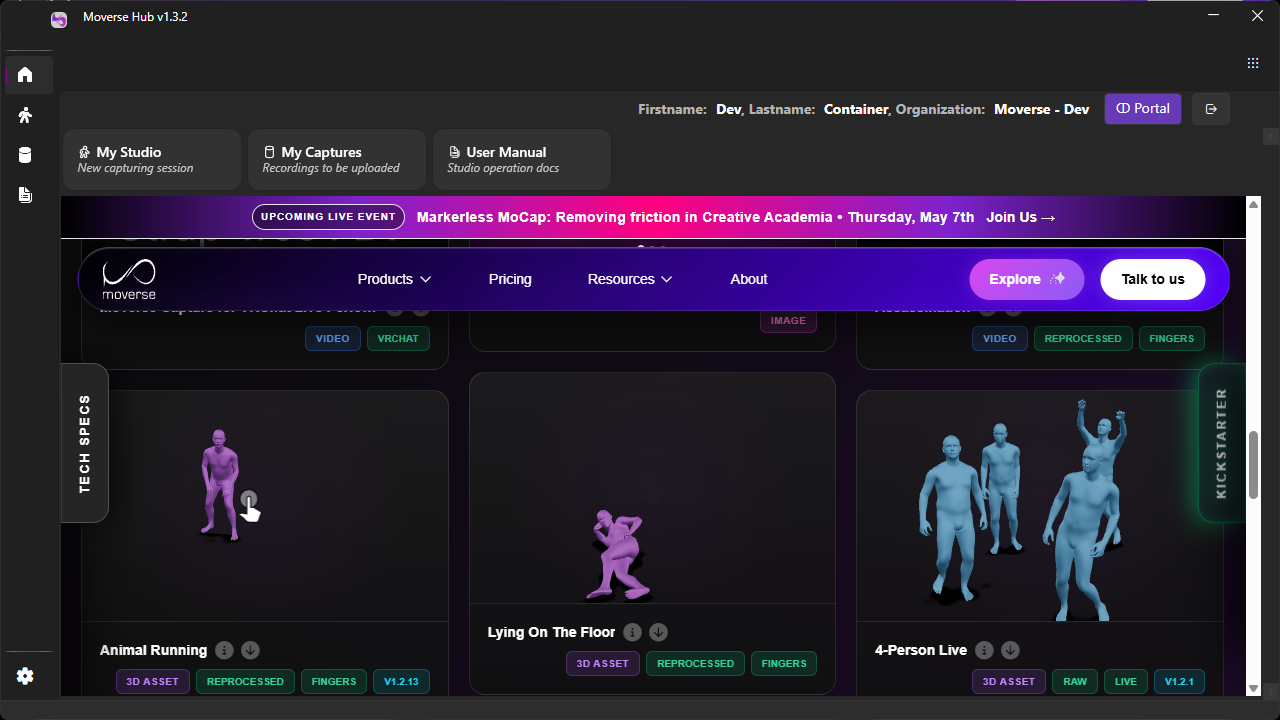Follow the Join Us link in banner

[1020, 217]
